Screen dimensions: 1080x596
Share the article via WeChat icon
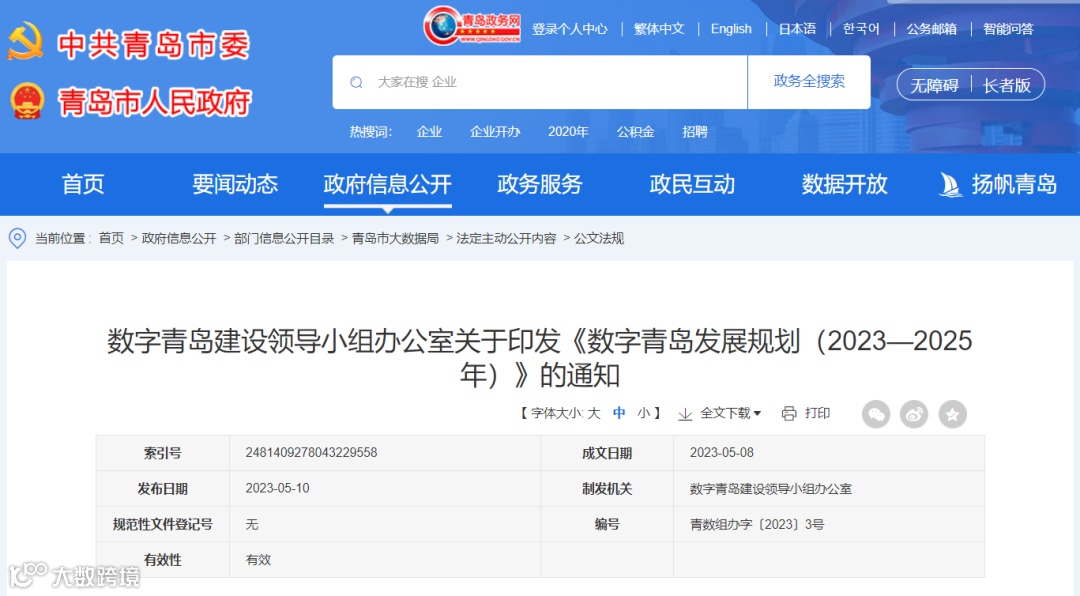[x=876, y=414]
